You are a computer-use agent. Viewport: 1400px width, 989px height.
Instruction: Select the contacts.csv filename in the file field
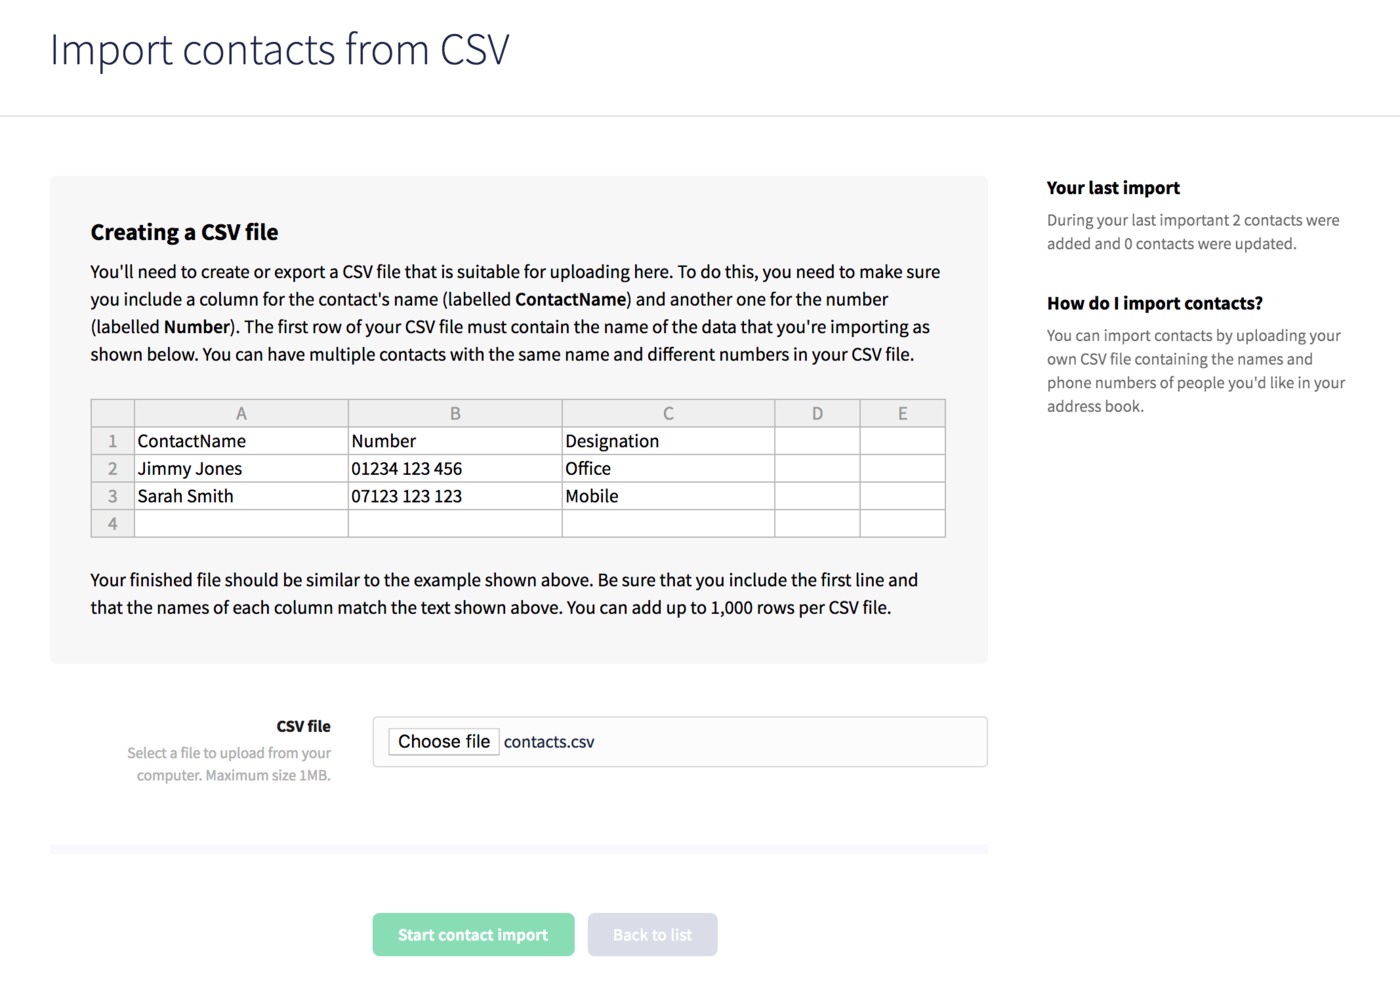(x=548, y=742)
